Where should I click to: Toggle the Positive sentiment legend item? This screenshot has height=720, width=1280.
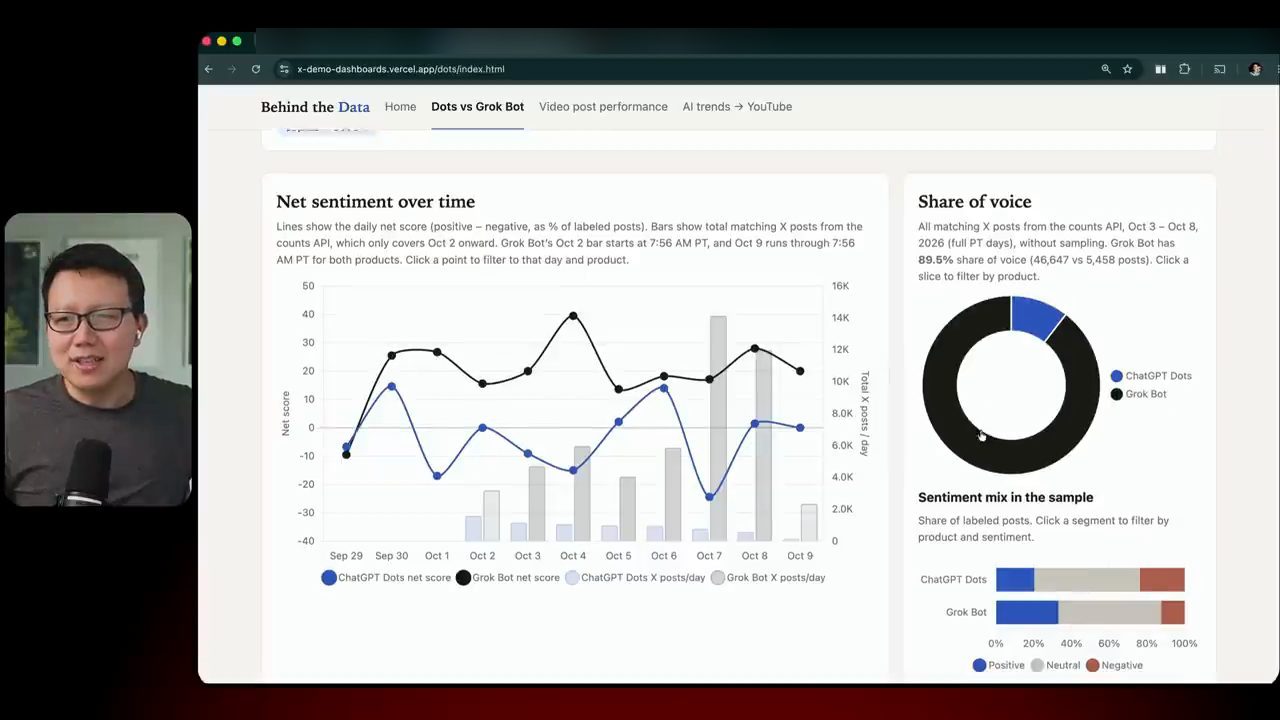click(x=999, y=665)
